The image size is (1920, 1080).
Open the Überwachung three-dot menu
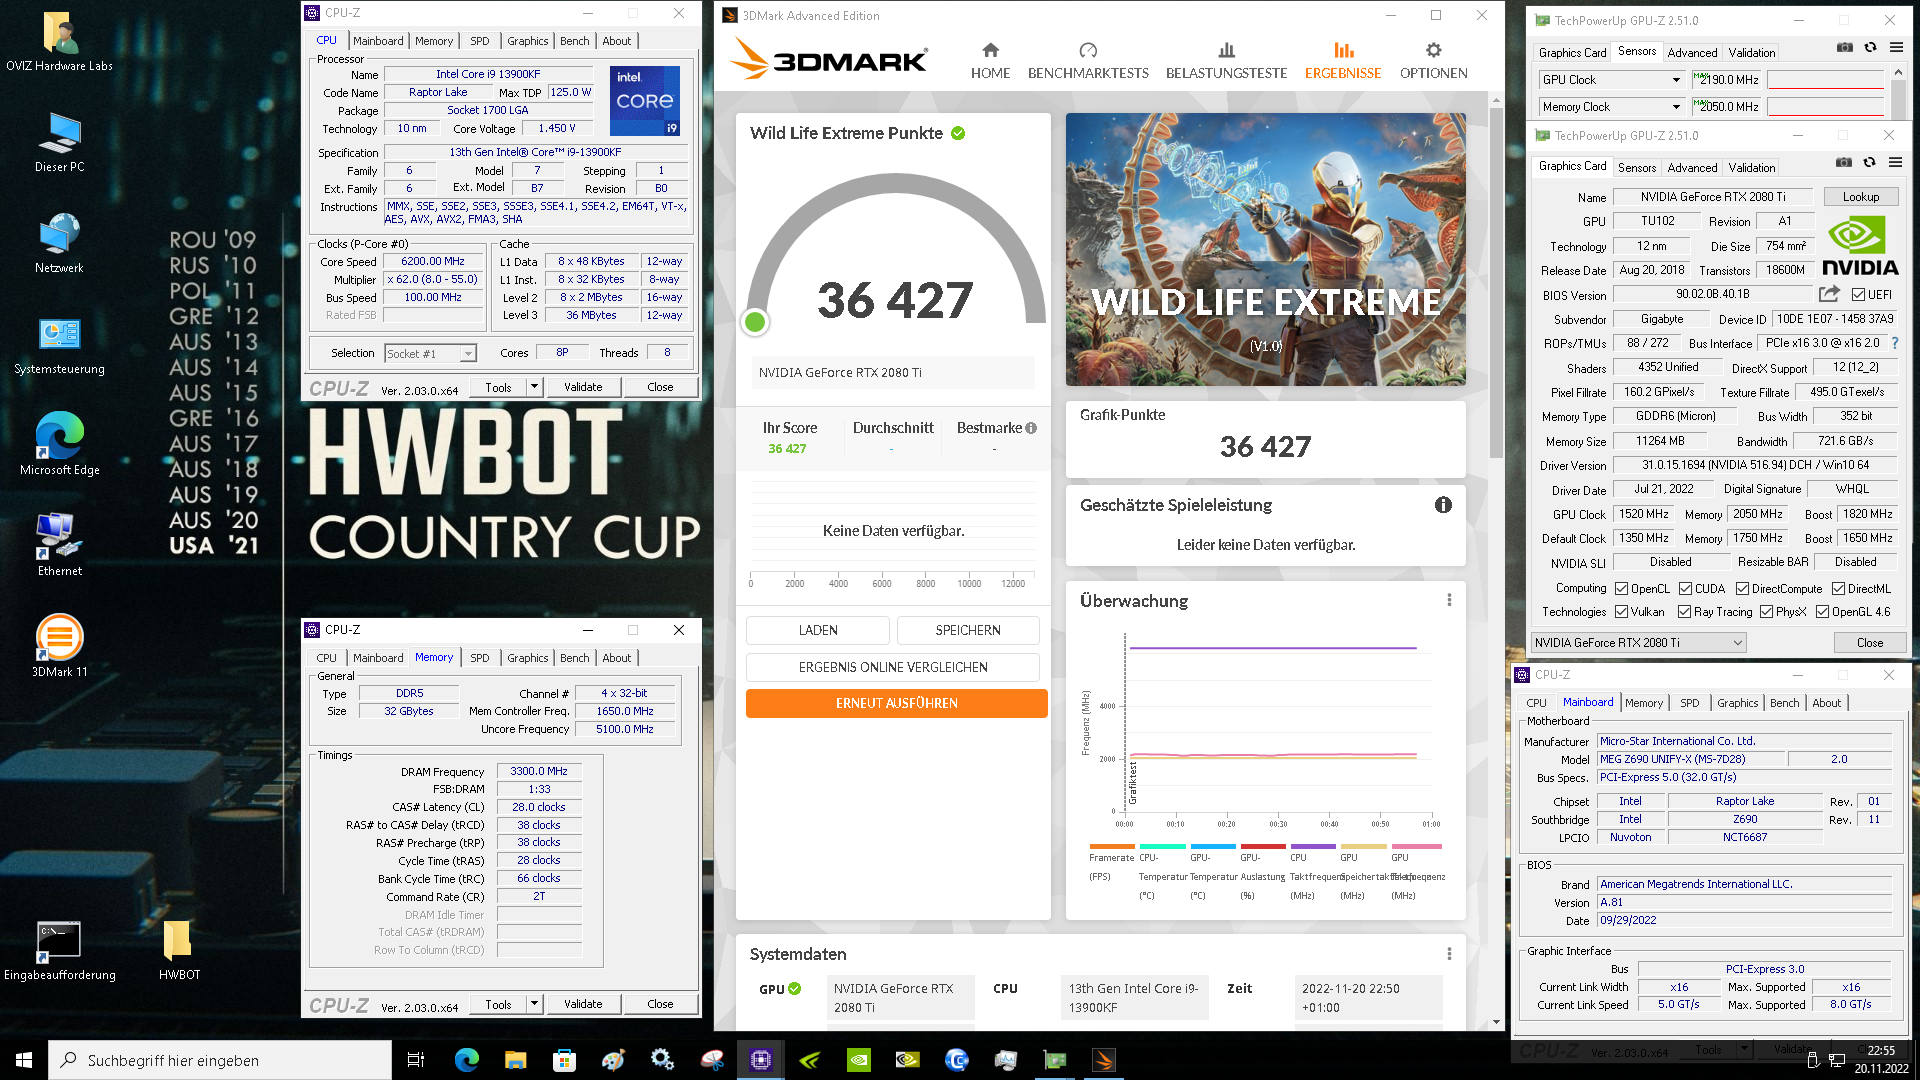click(x=1449, y=600)
